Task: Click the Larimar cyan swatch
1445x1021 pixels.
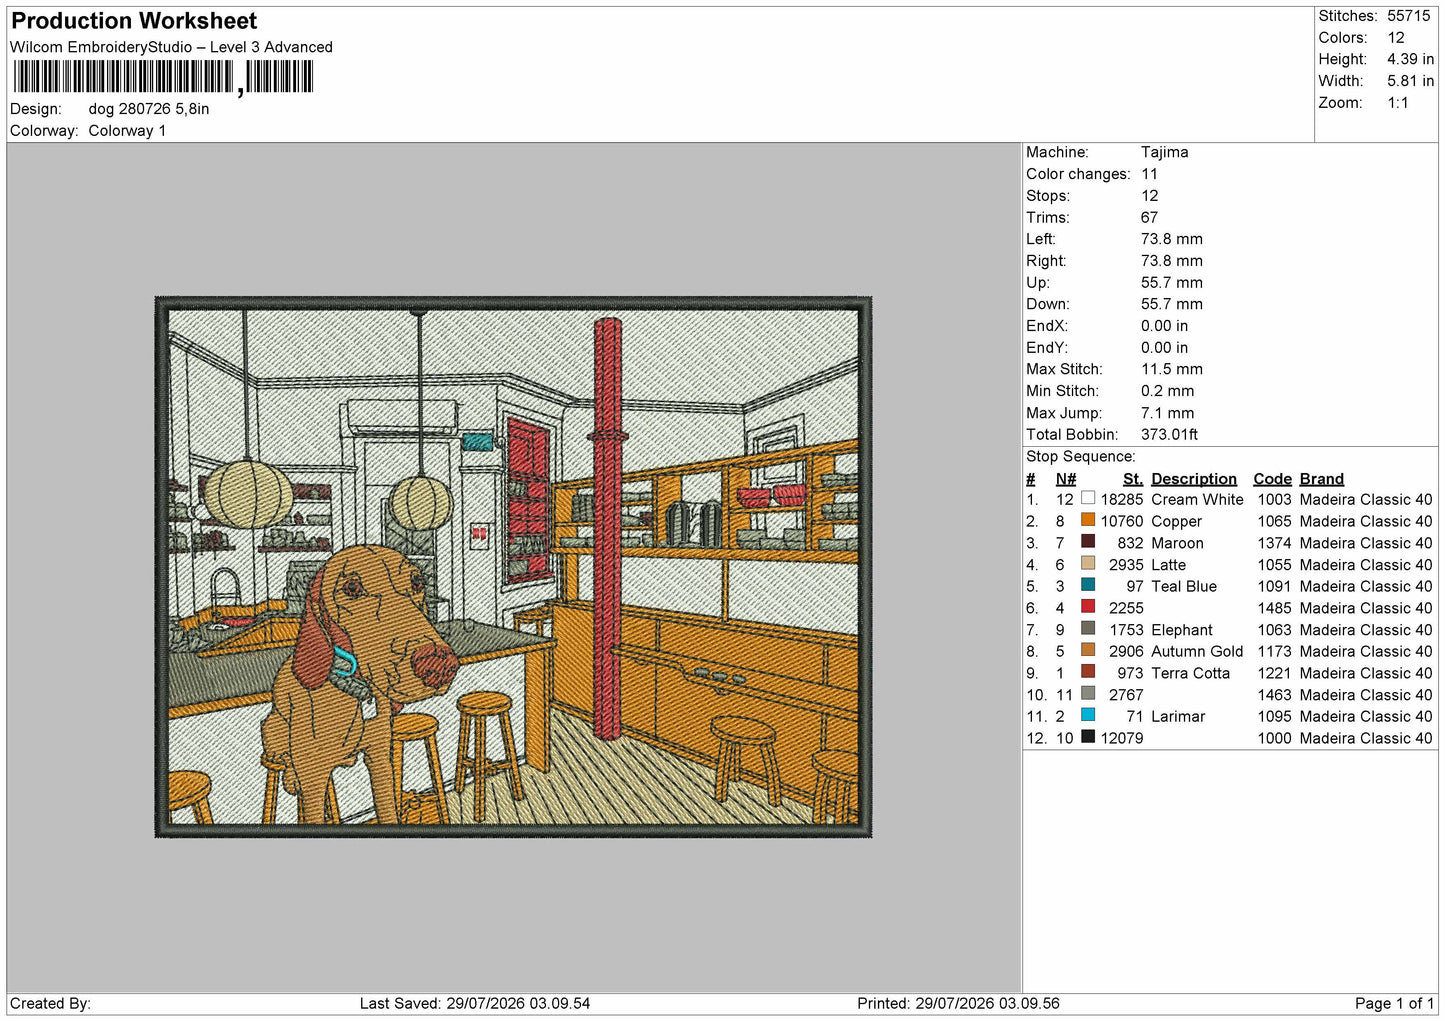Action: pyautogui.click(x=1088, y=715)
